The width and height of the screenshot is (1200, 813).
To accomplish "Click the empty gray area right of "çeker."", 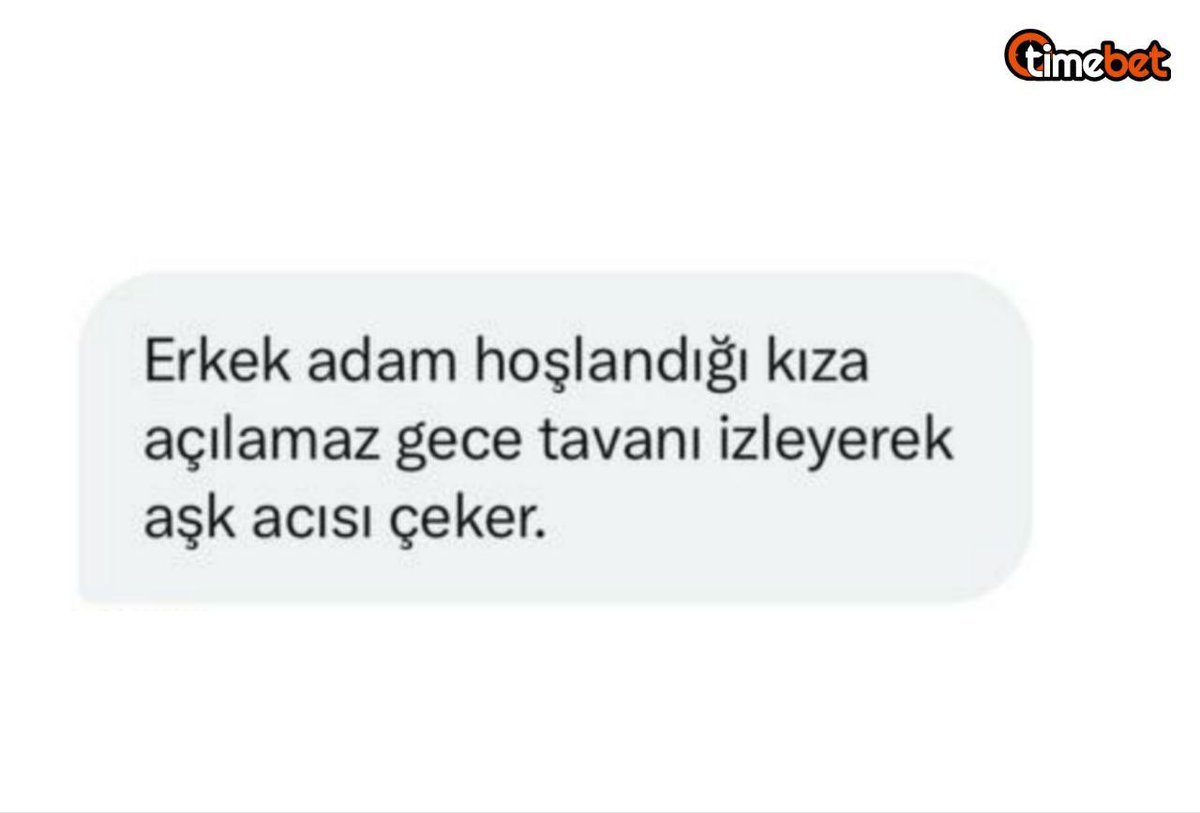I will click(780, 525).
